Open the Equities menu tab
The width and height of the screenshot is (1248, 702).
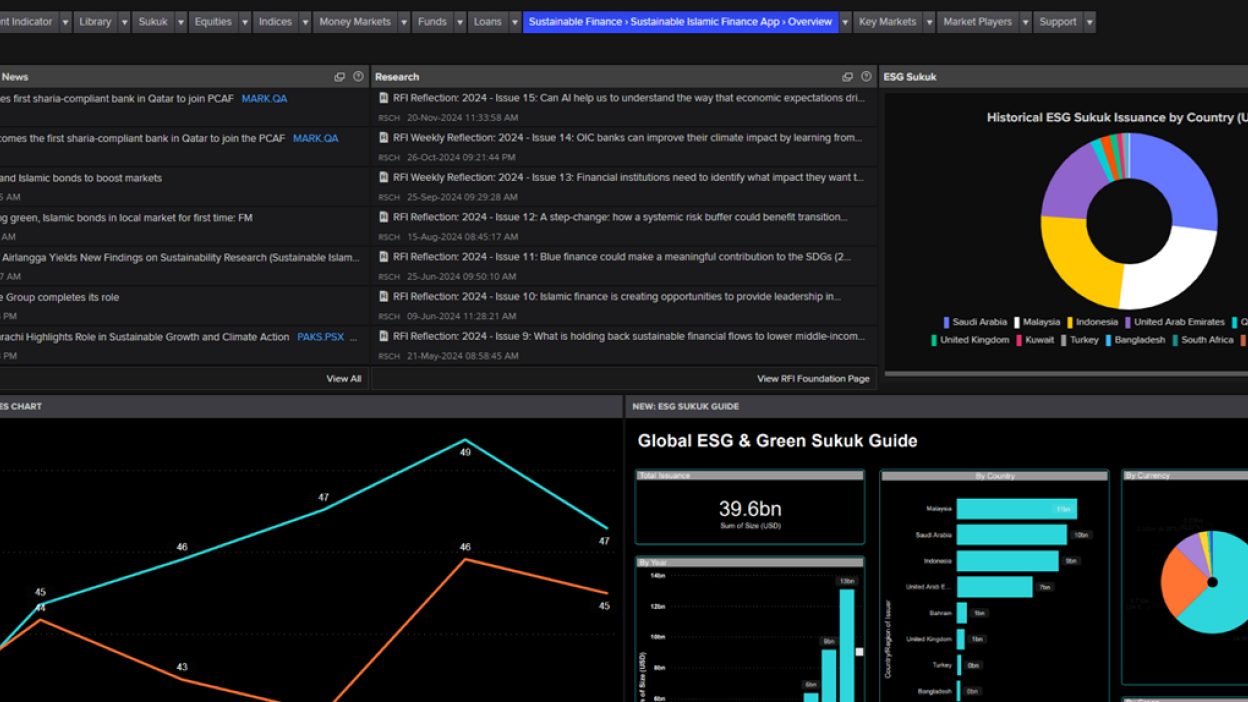pyautogui.click(x=213, y=22)
